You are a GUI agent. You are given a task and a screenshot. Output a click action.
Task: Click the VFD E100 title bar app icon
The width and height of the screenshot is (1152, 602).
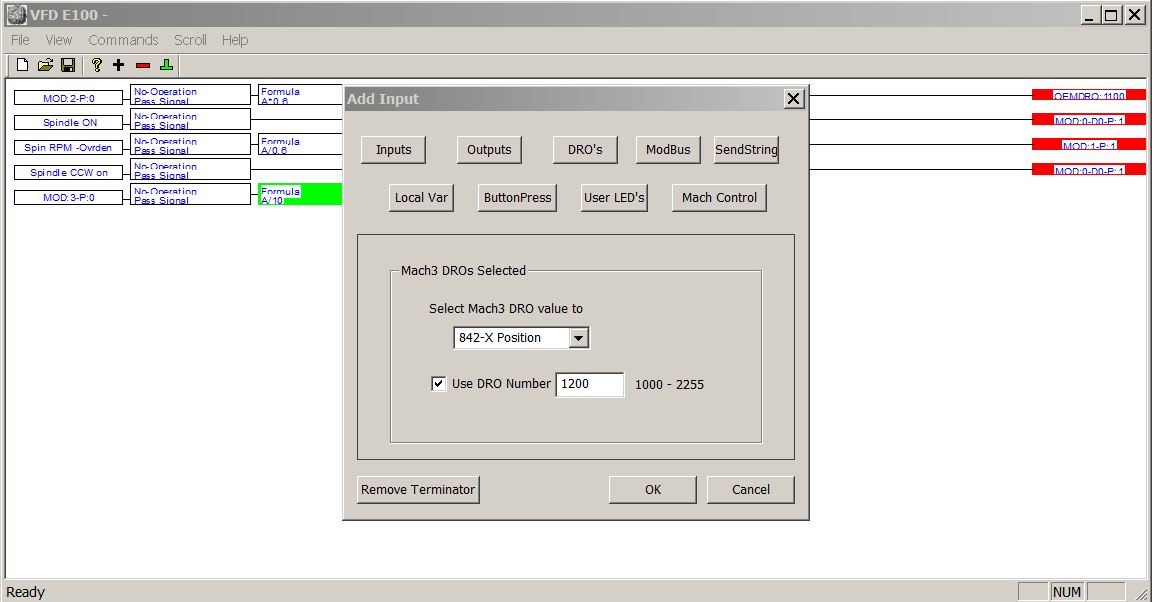click(16, 15)
